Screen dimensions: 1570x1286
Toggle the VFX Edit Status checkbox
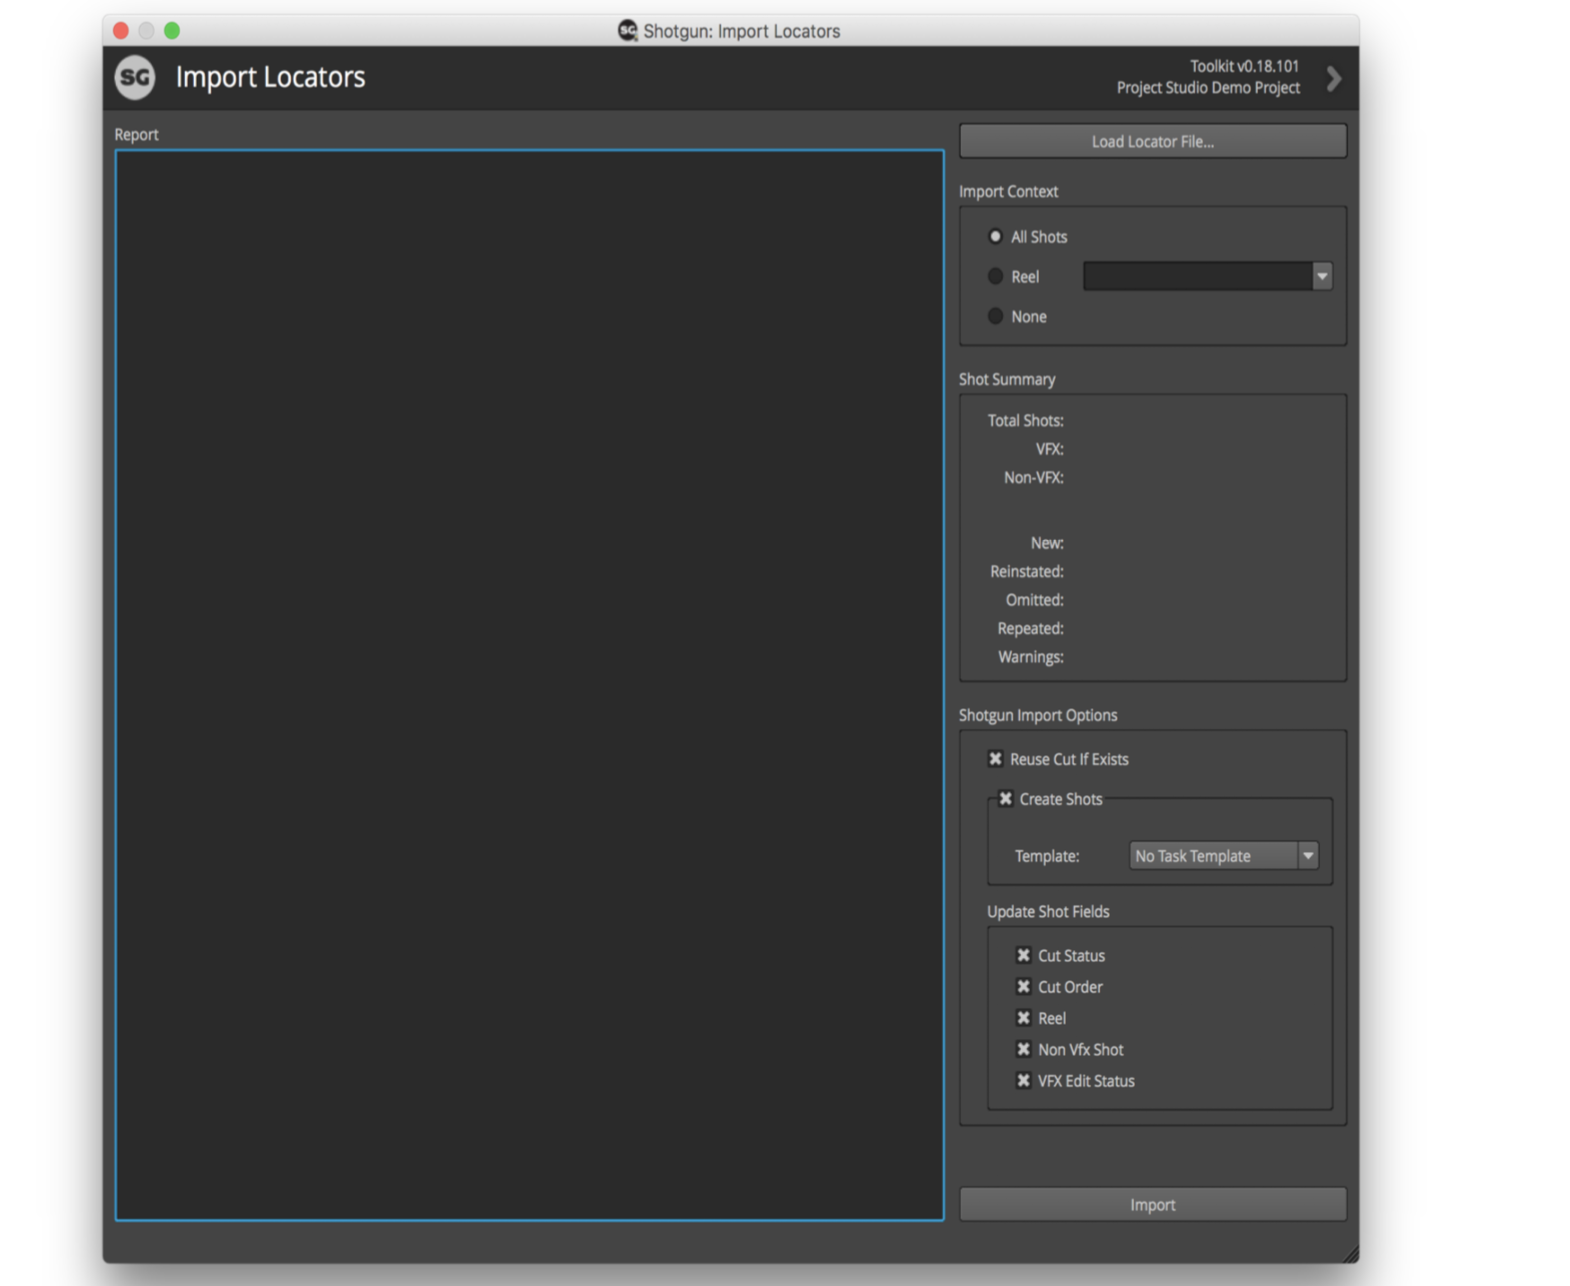pyautogui.click(x=1023, y=1081)
